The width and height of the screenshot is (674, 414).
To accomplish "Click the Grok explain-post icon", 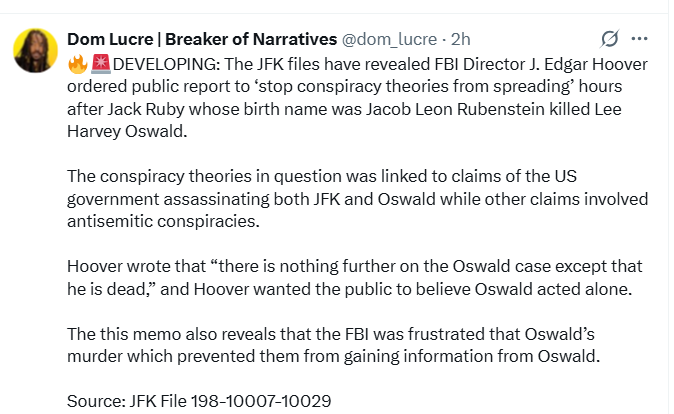I will coord(608,39).
